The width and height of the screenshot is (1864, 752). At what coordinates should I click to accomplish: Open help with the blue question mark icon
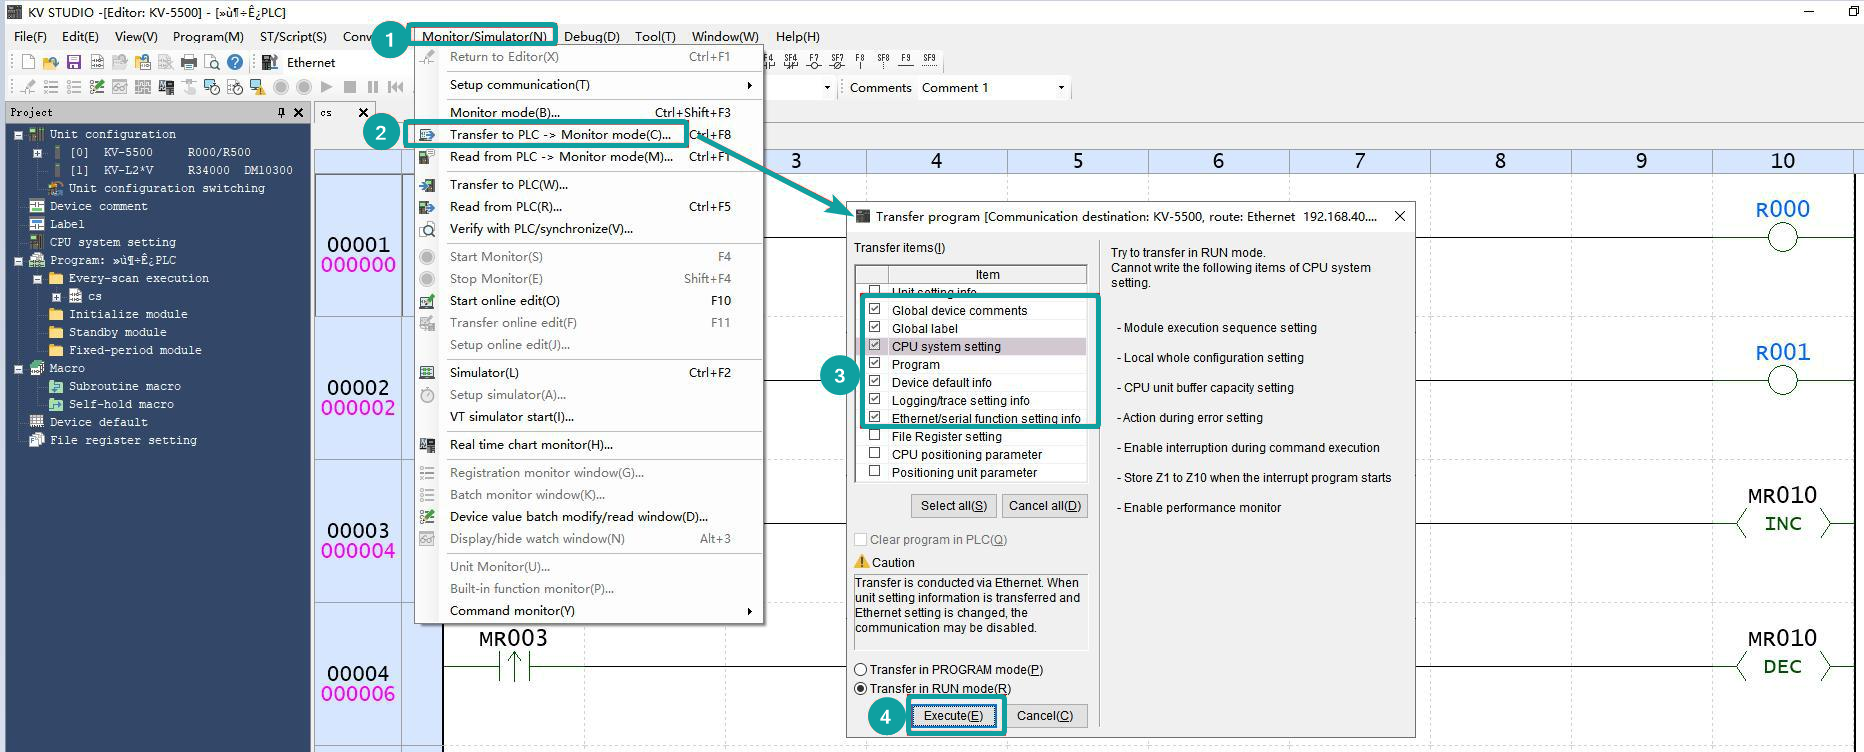(x=235, y=62)
